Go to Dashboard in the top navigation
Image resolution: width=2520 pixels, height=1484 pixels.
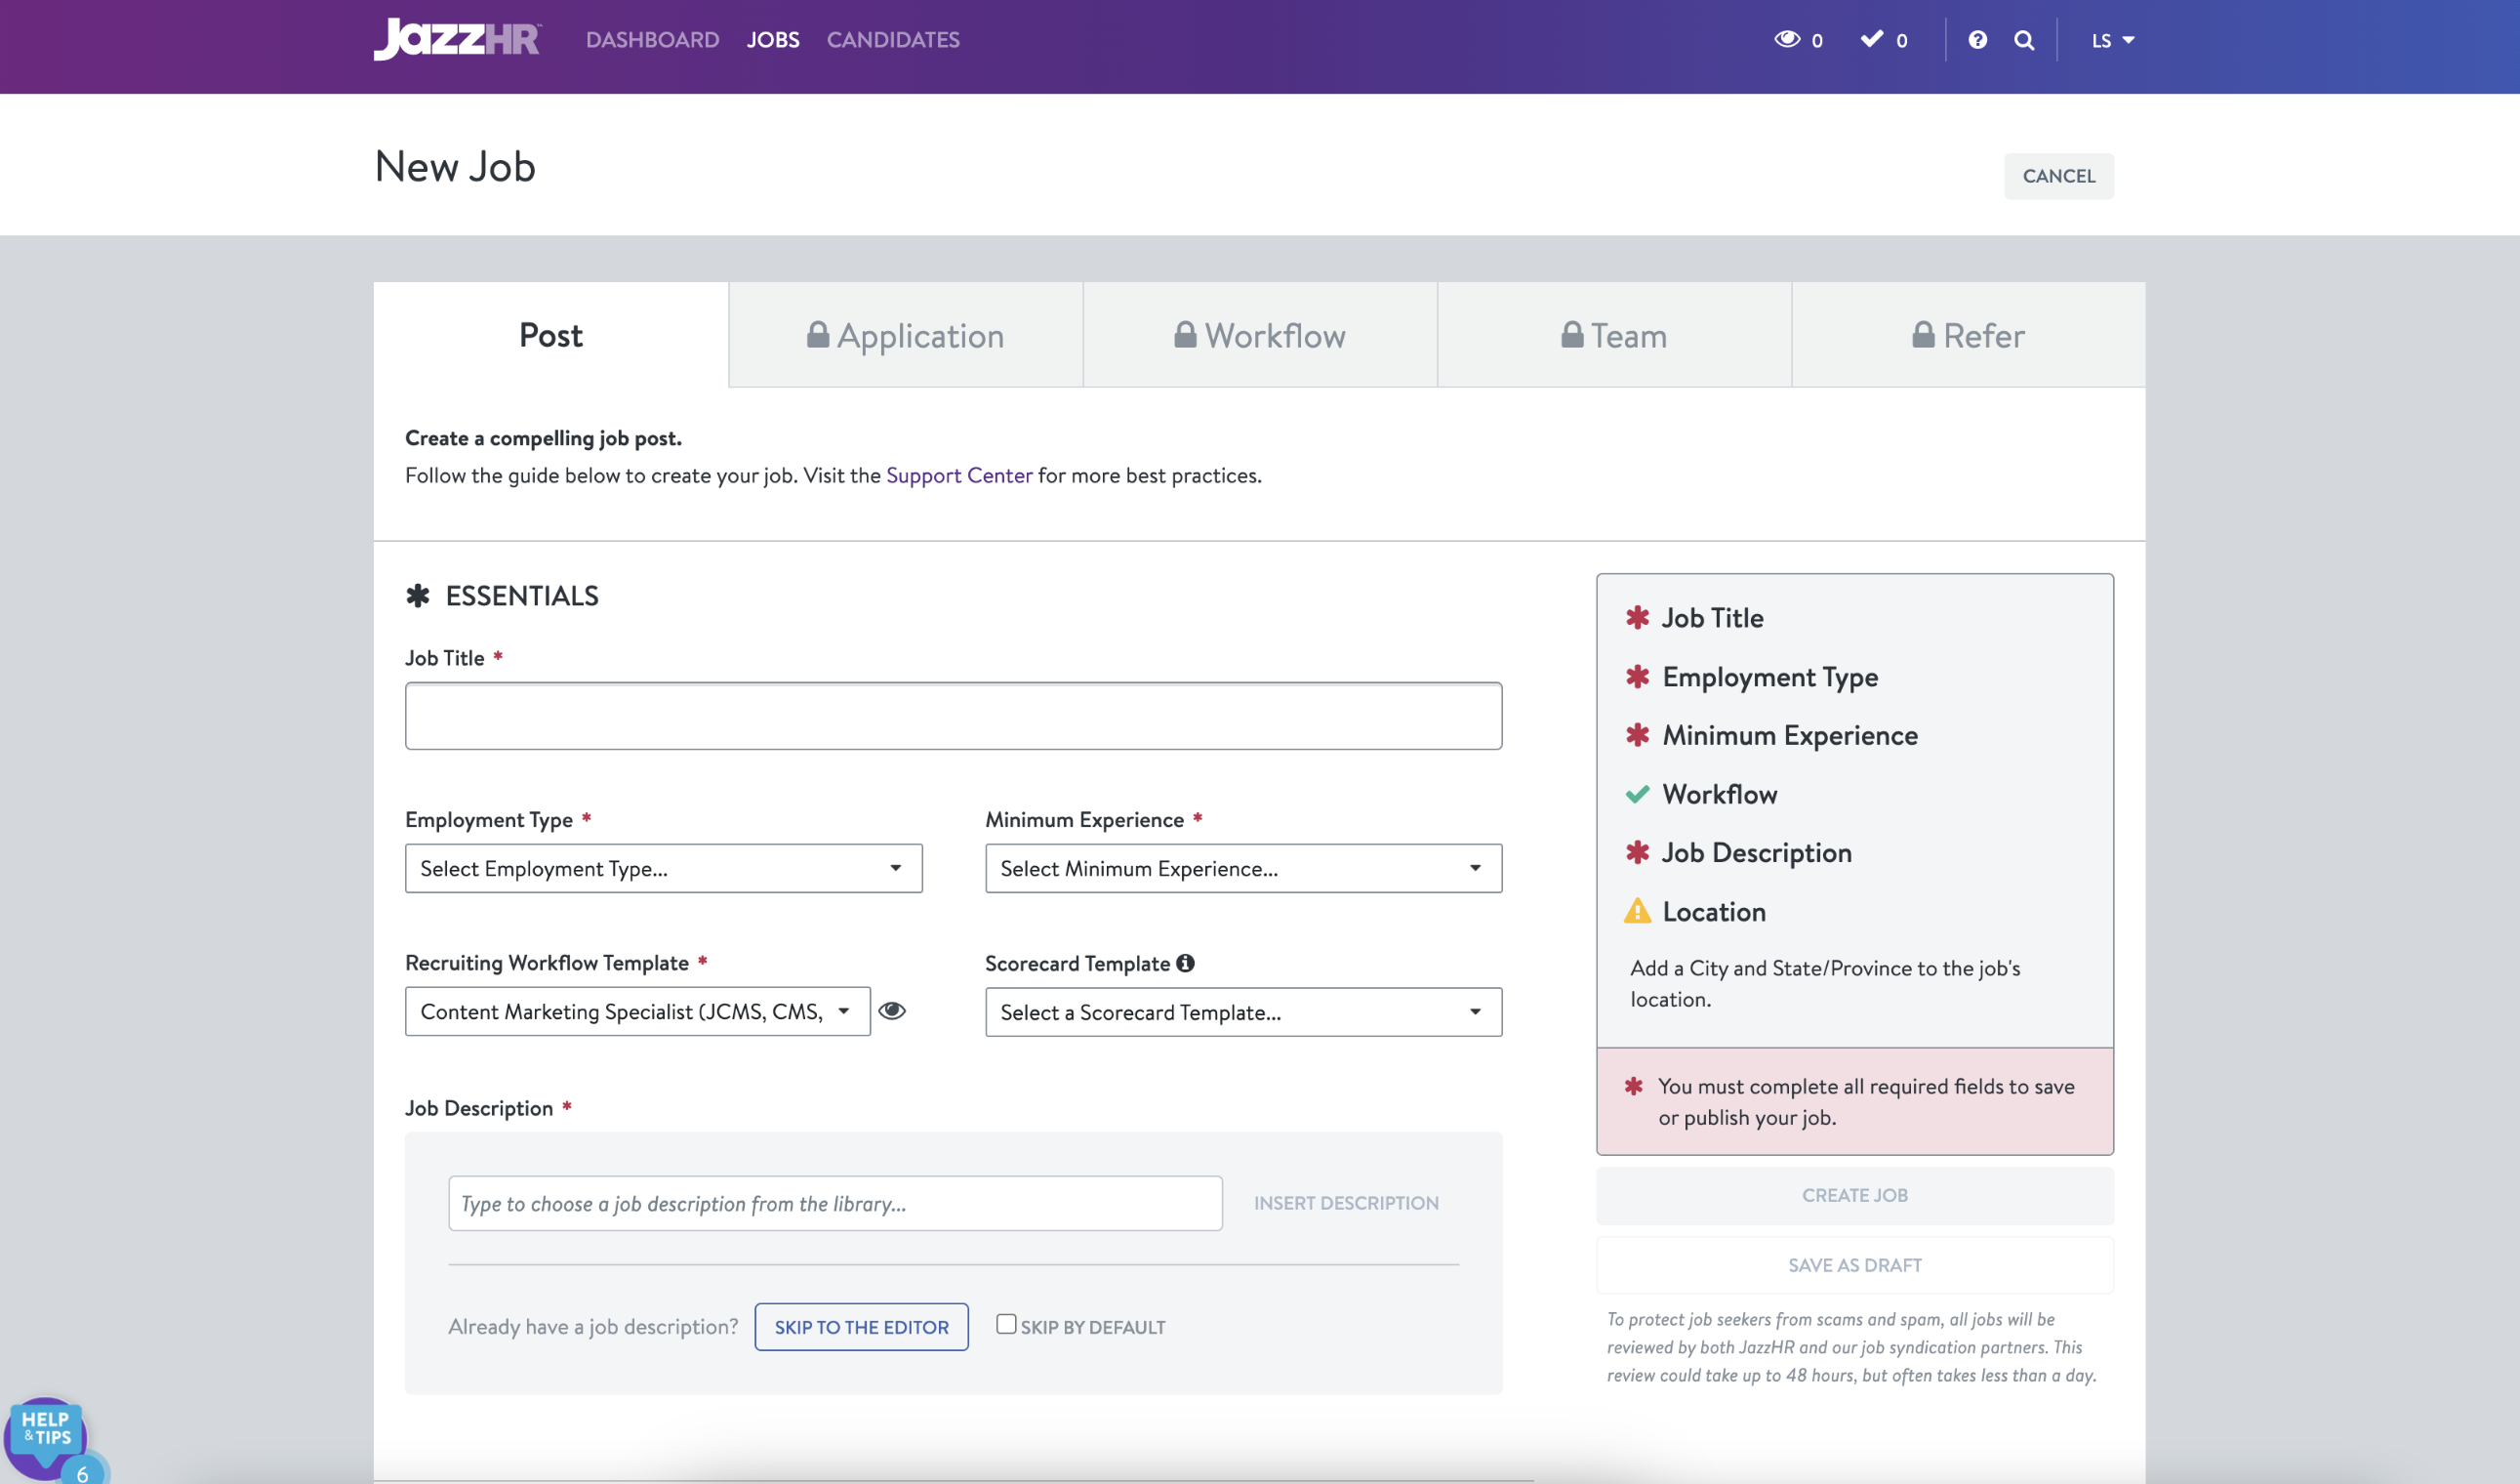pyautogui.click(x=652, y=40)
